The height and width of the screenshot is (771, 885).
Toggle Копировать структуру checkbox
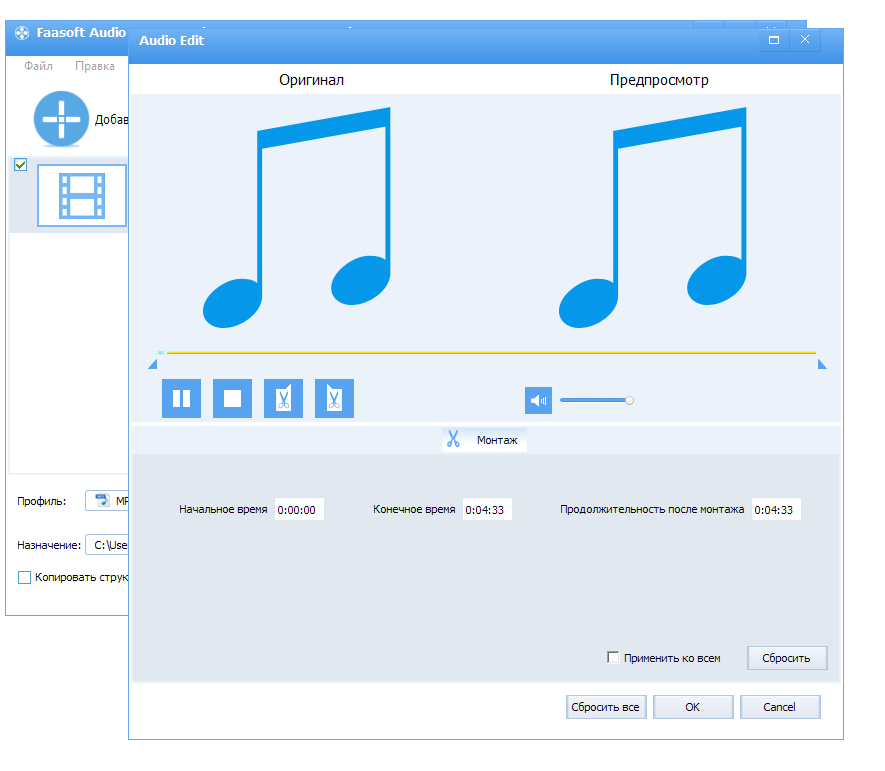(24, 577)
